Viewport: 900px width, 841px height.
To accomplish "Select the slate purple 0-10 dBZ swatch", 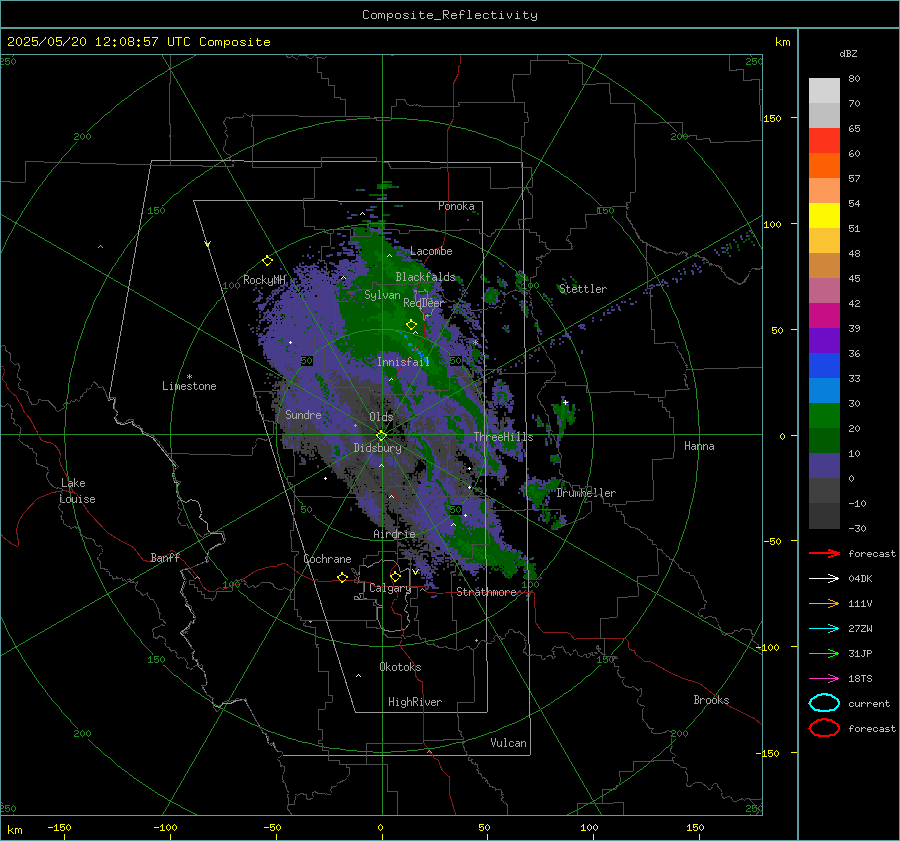I will tap(824, 465).
